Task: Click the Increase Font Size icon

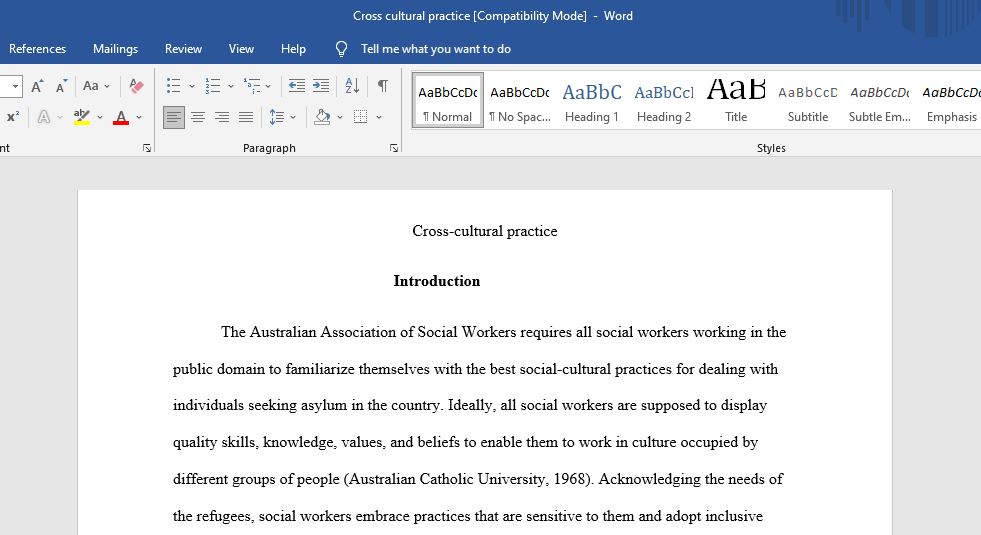Action: 37,86
